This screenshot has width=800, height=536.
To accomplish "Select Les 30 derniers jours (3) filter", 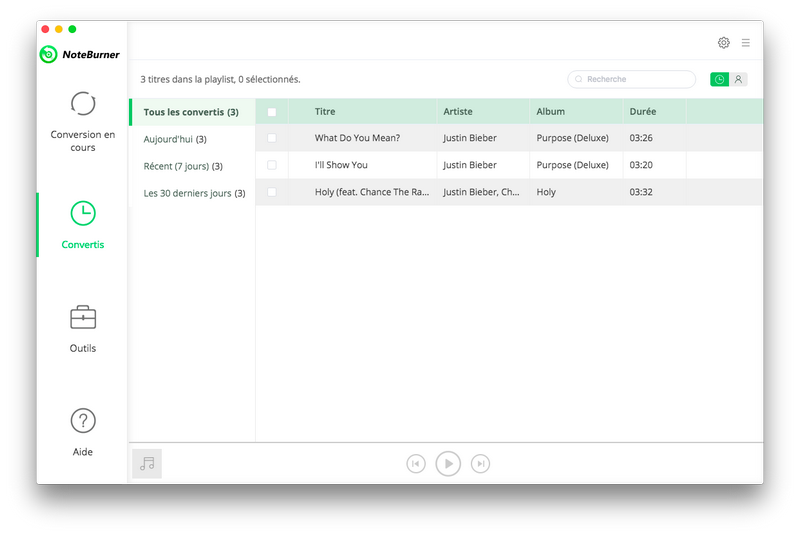I will 194,193.
